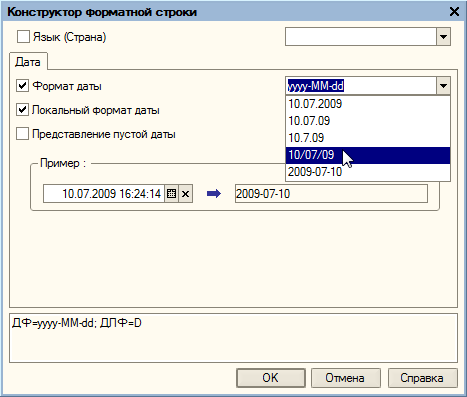467x397 pixels.
Task: Click the yyyy-MM-dd format input field
Action: 361,86
